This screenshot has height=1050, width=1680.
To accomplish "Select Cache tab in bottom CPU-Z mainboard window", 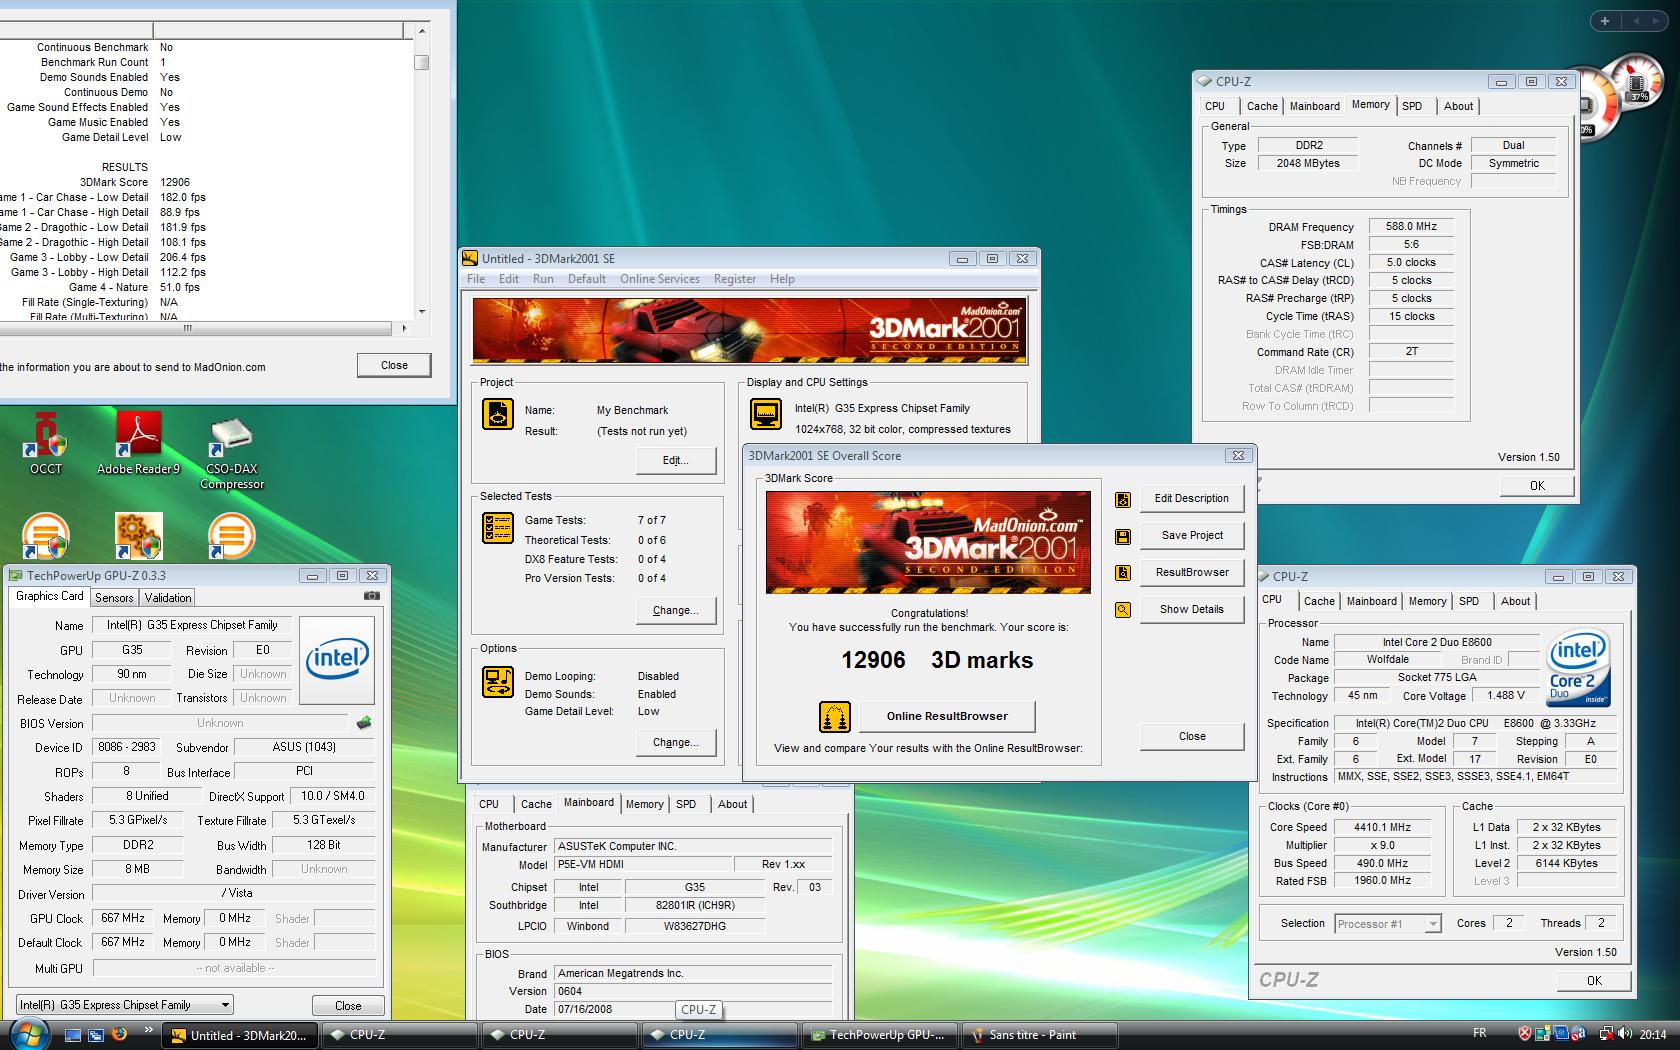I will pos(536,804).
